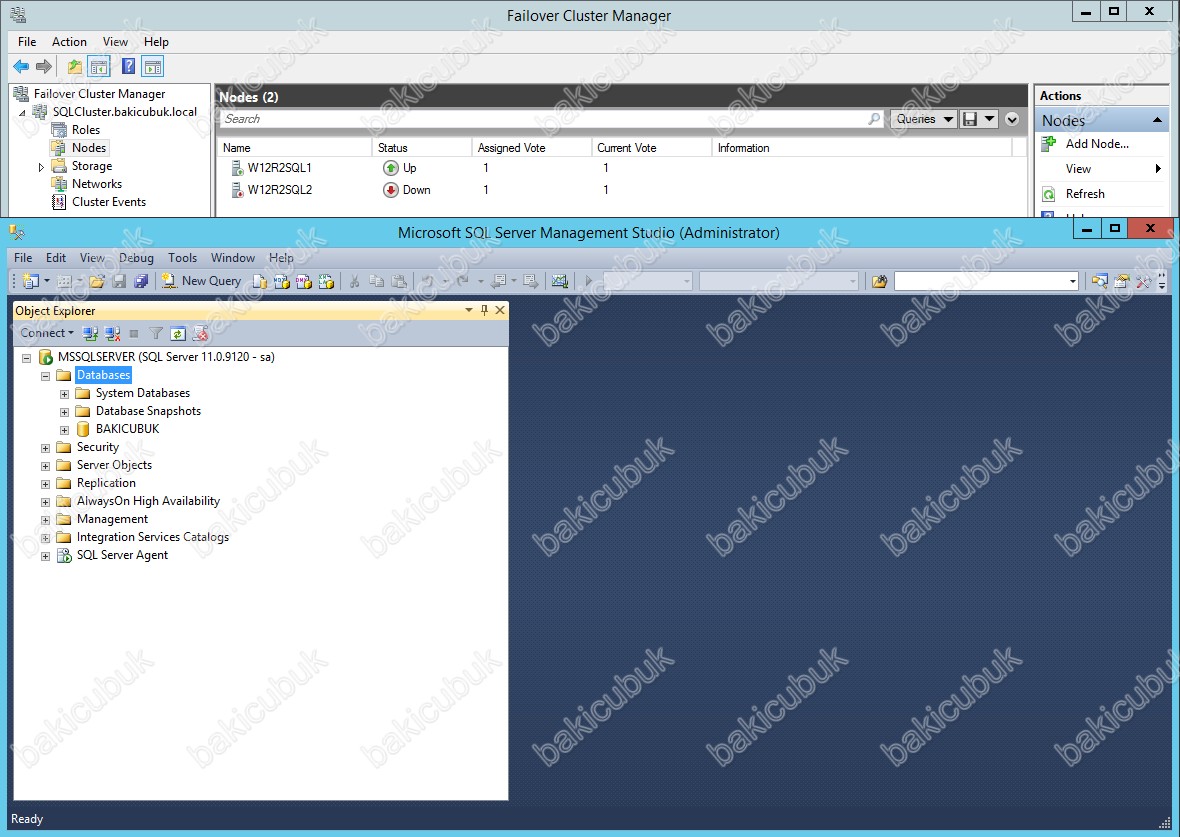Click the Database Engine Query icon

pyautogui.click(x=260, y=282)
